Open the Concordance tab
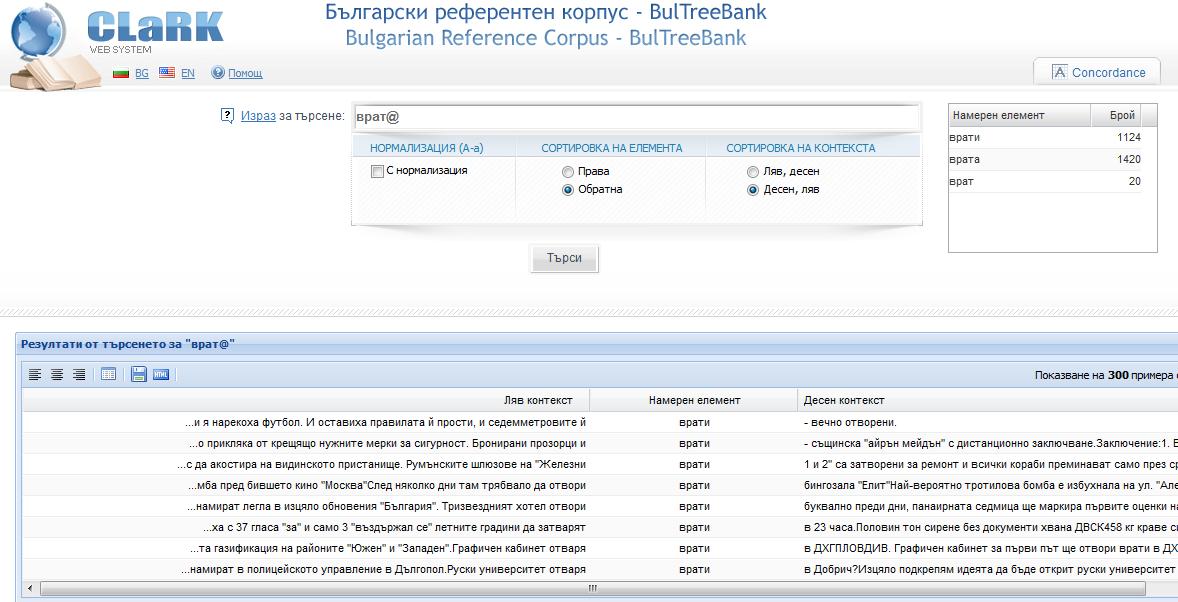1178x602 pixels. point(1098,72)
